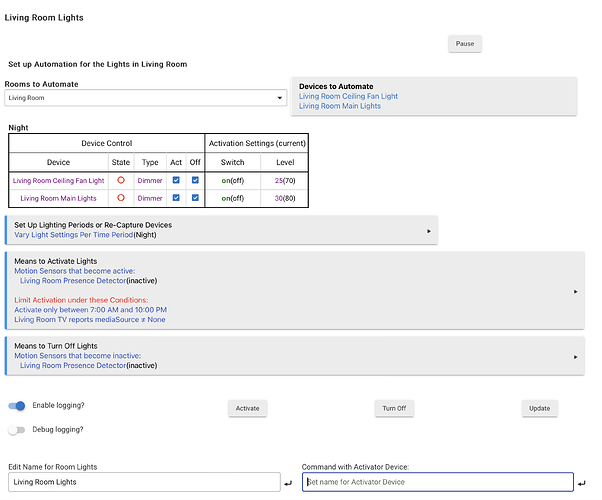Click the Turn Off button
The width and height of the screenshot is (602, 500).
click(394, 408)
